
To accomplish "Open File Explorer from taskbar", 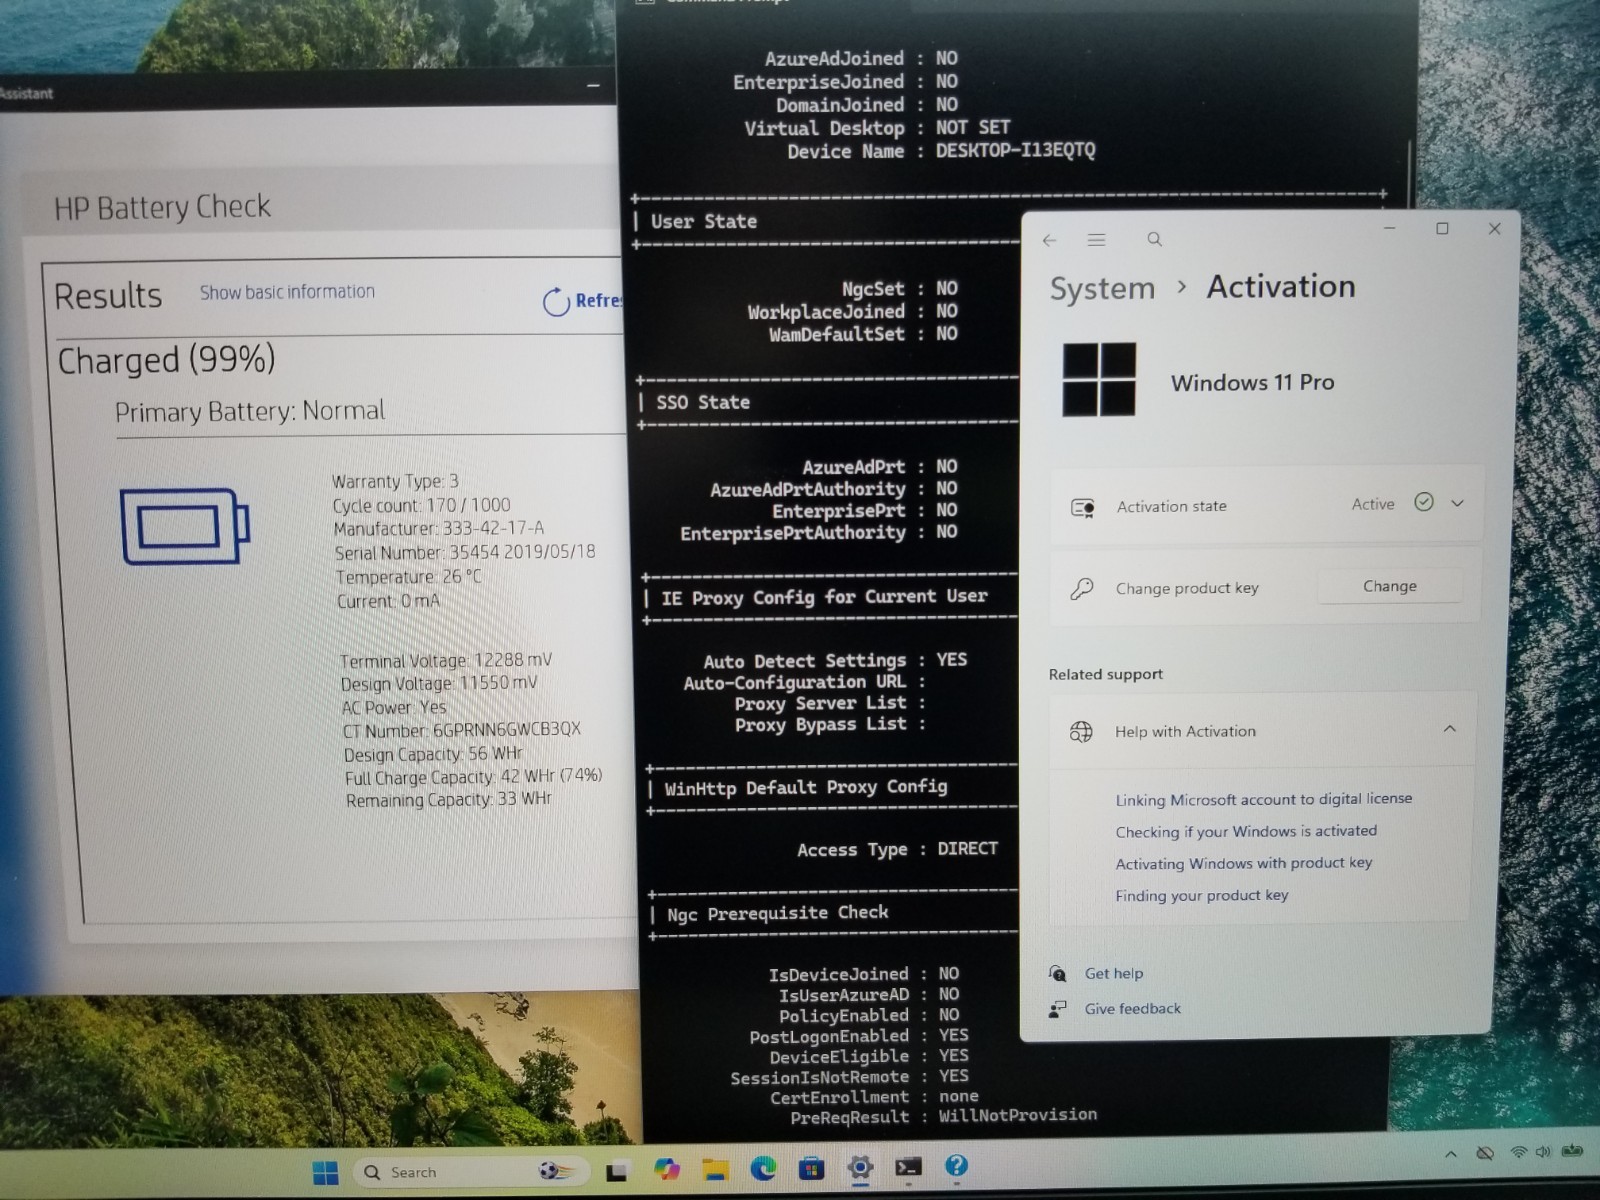I will coord(714,1169).
